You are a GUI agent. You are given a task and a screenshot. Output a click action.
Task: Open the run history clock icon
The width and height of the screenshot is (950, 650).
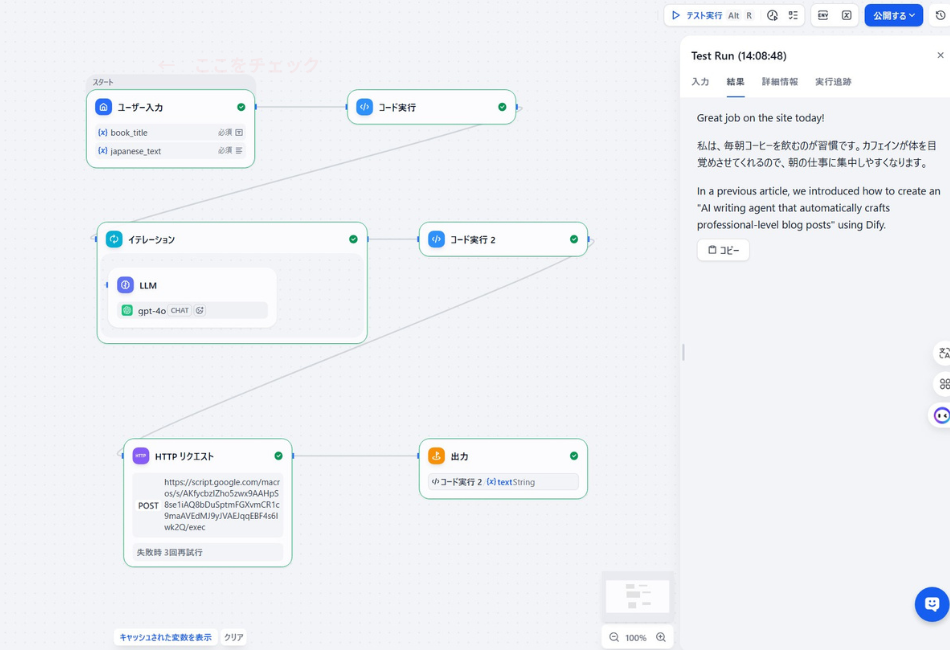tap(772, 15)
